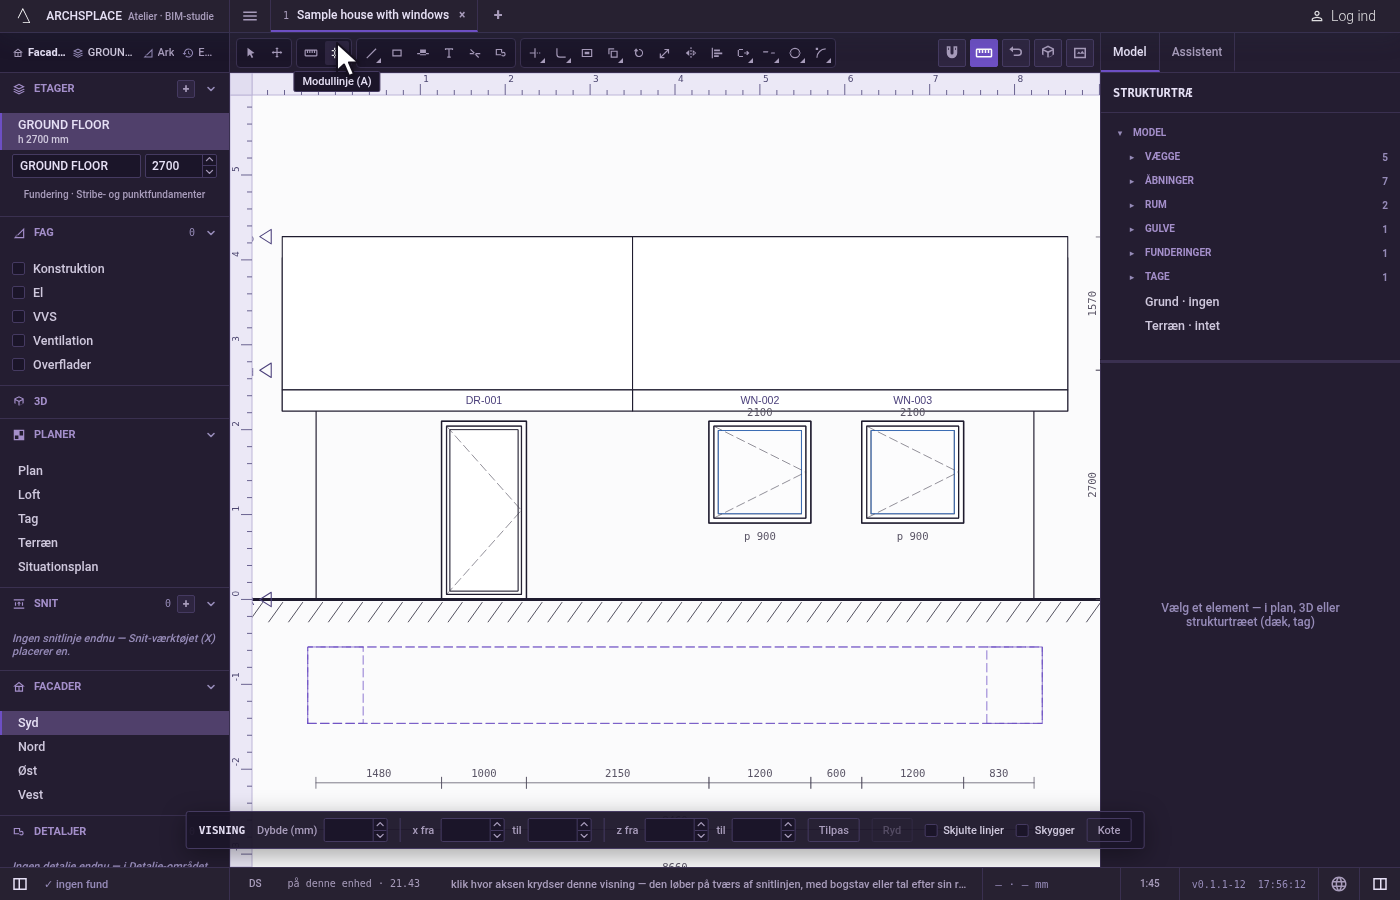
Task: Tick the VVS checkbox
Action: coord(19,317)
